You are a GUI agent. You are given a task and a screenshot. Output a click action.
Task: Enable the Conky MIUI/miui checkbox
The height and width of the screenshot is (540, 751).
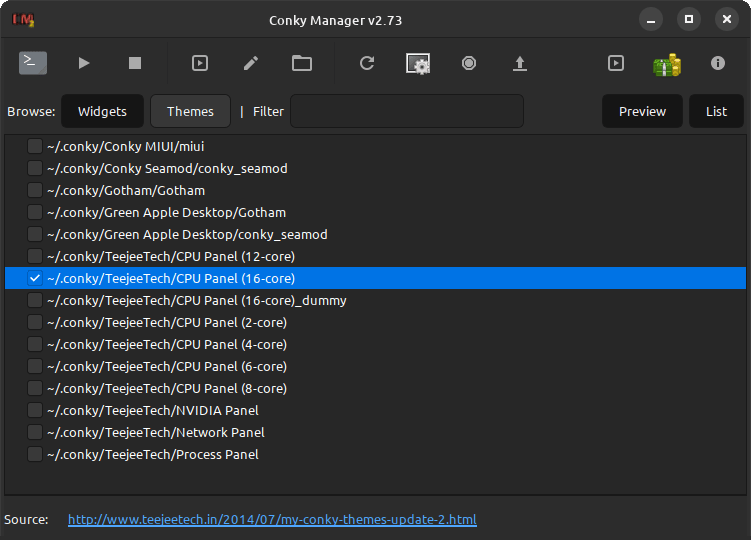(35, 146)
